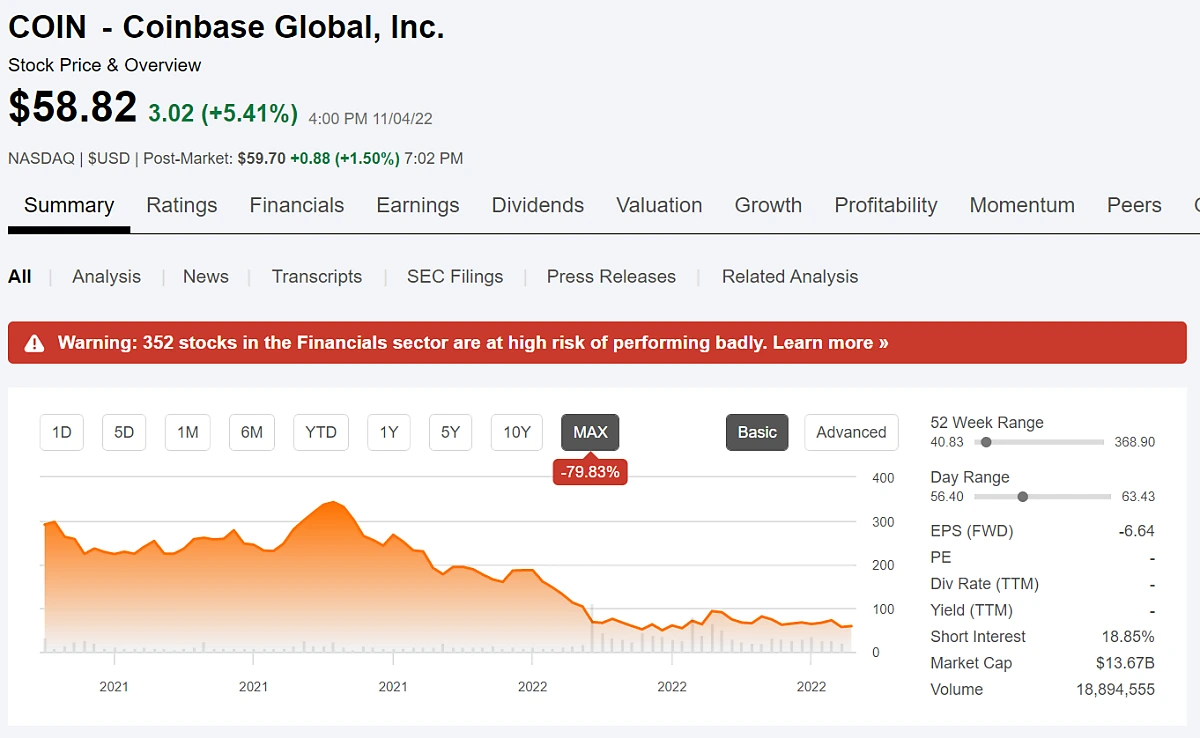Click the Day Range slider marker
Image resolution: width=1200 pixels, height=738 pixels.
(x=1022, y=496)
